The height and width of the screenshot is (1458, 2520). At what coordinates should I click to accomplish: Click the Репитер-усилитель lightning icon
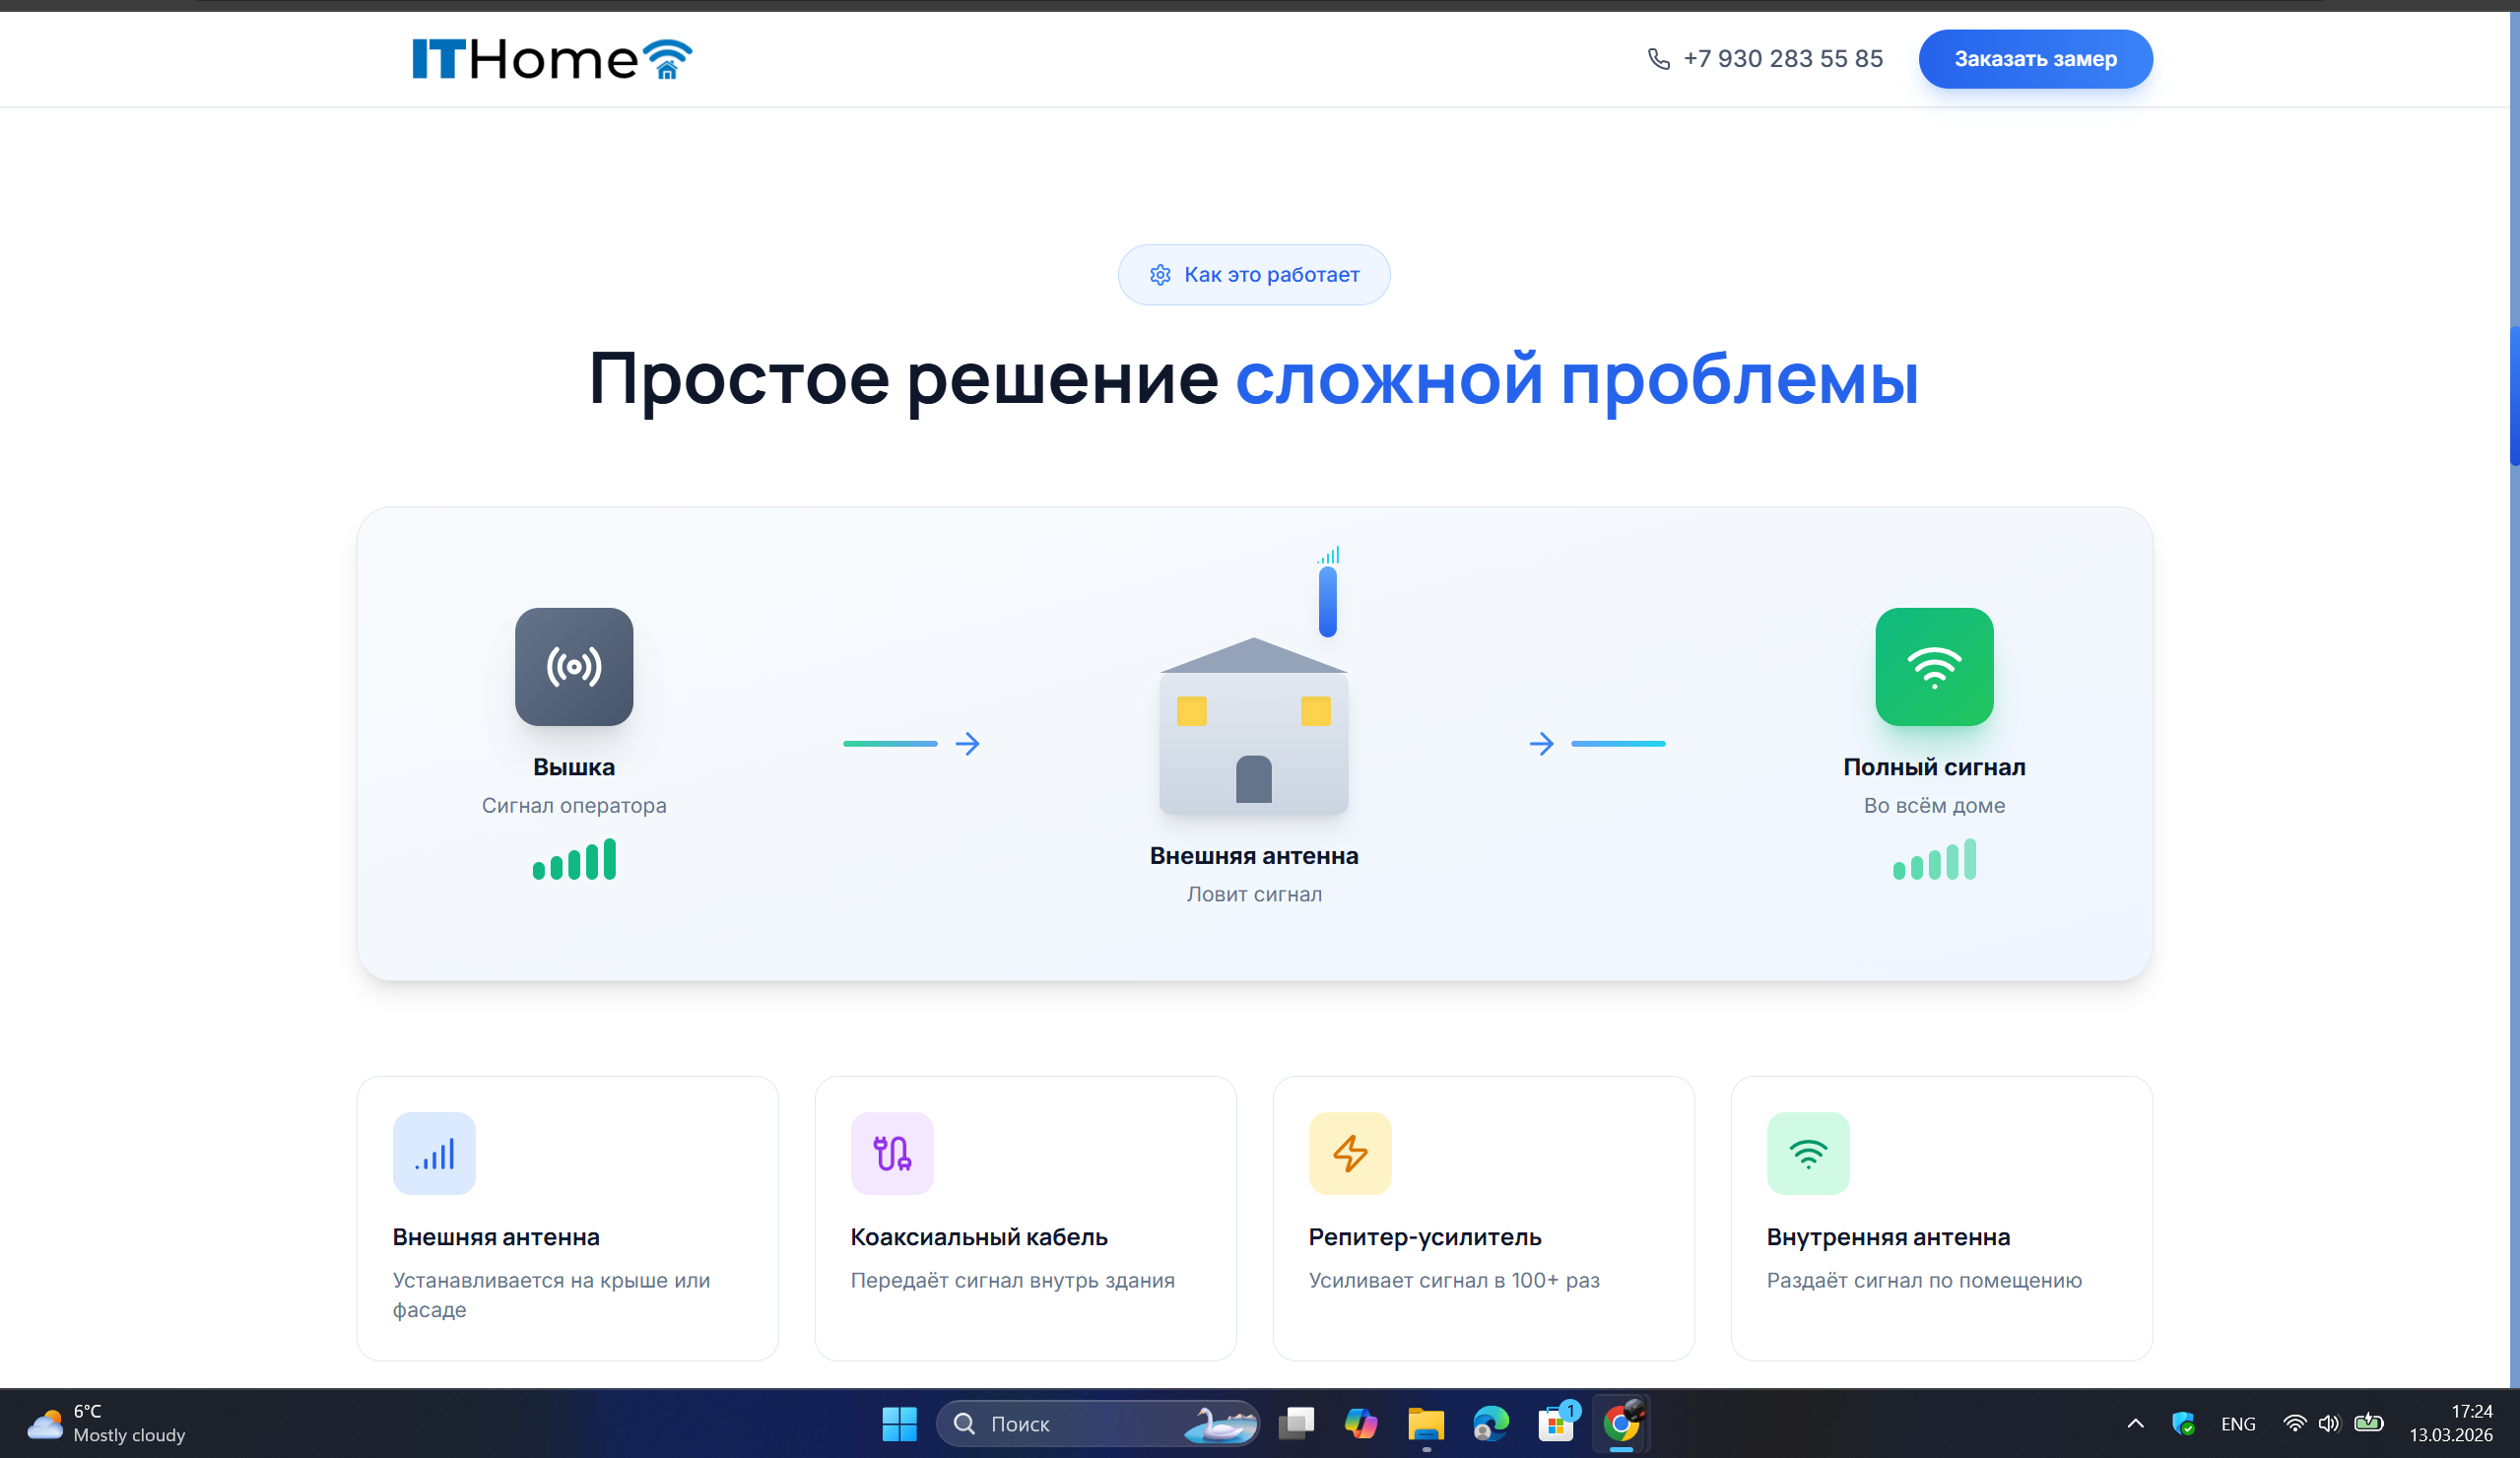click(1349, 1153)
